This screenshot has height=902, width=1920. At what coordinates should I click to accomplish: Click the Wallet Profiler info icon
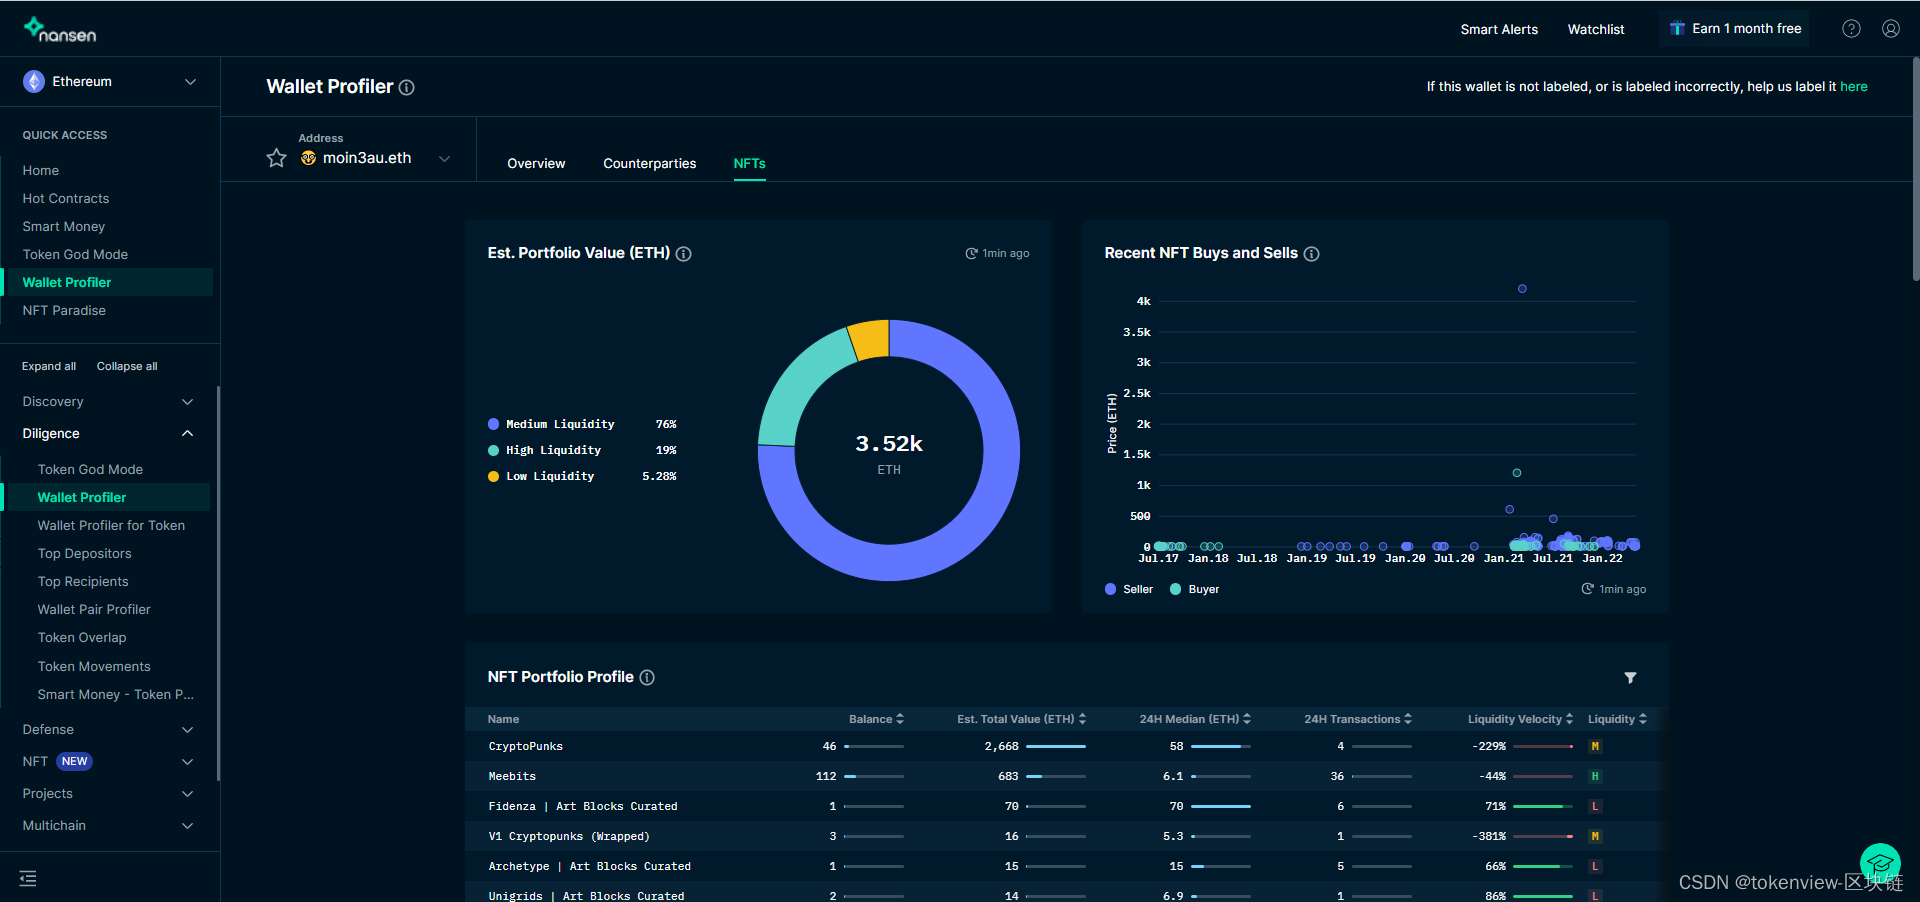pos(407,88)
